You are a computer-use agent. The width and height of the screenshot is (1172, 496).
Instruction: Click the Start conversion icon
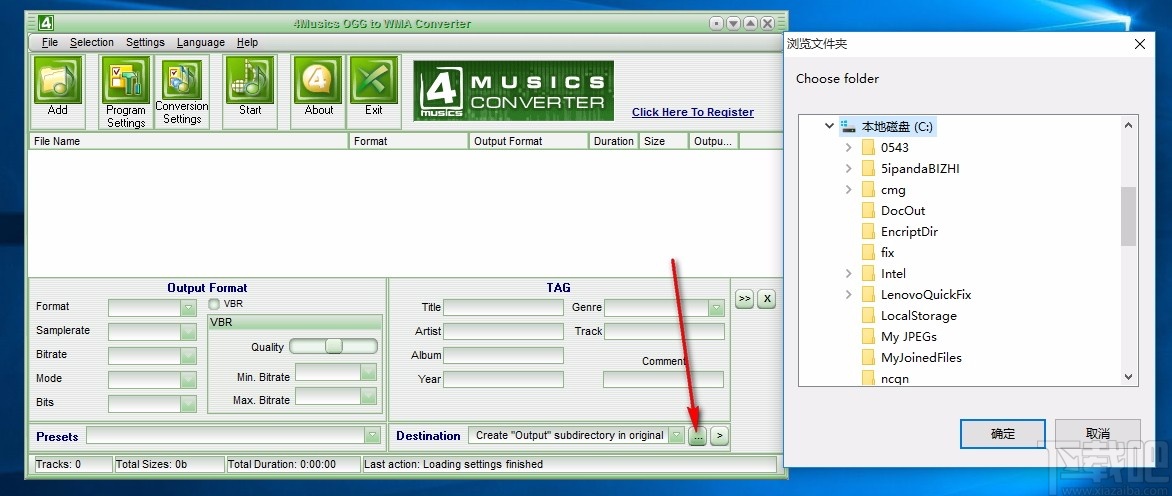click(x=250, y=81)
